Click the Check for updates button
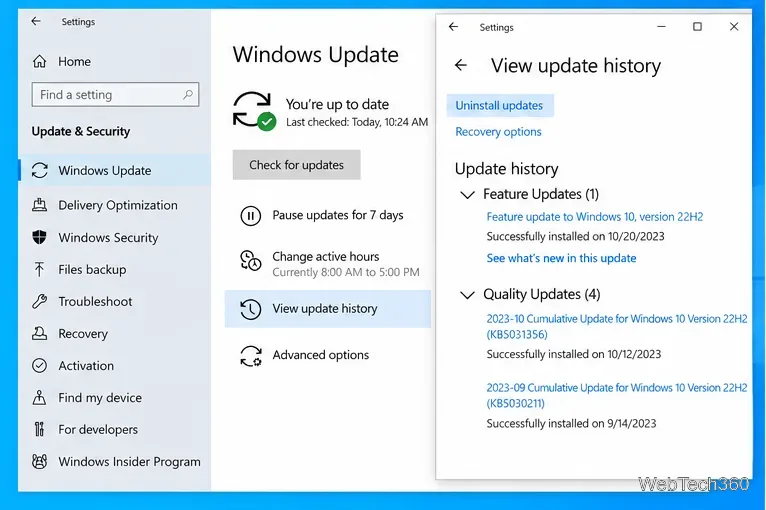The height and width of the screenshot is (510, 766). click(x=297, y=165)
